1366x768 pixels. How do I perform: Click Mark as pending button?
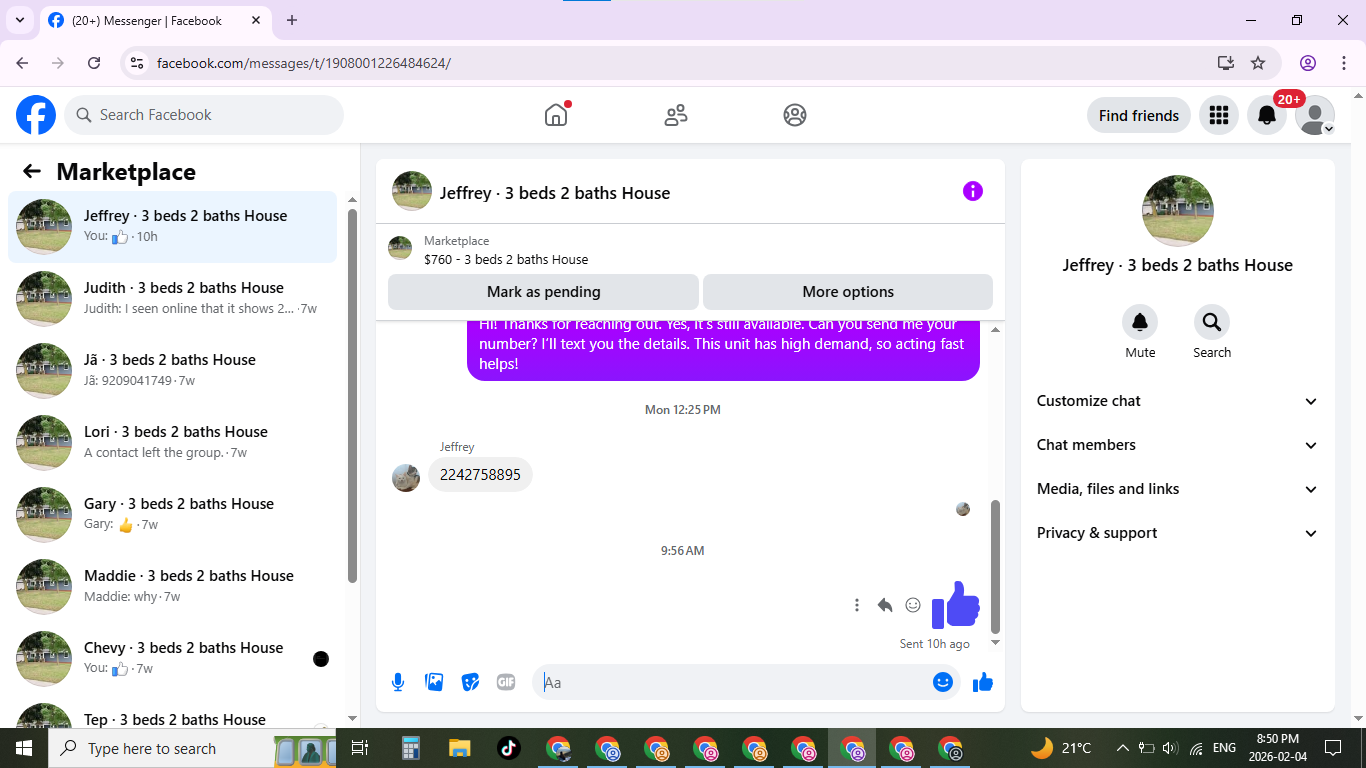click(x=543, y=292)
